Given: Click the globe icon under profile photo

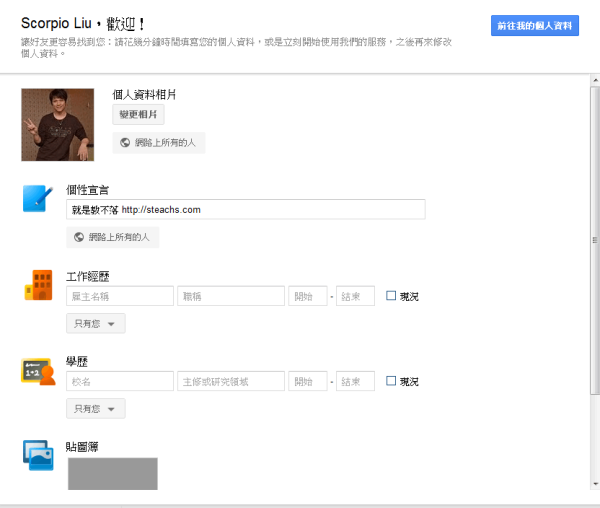Looking at the screenshot, I should pyautogui.click(x=125, y=143).
